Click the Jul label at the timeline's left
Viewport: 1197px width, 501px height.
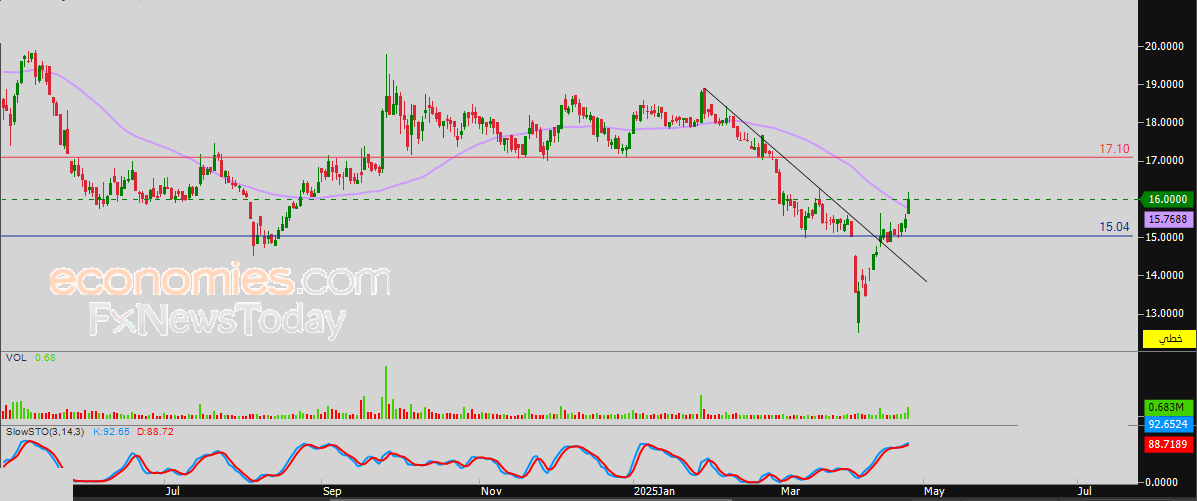tap(173, 490)
